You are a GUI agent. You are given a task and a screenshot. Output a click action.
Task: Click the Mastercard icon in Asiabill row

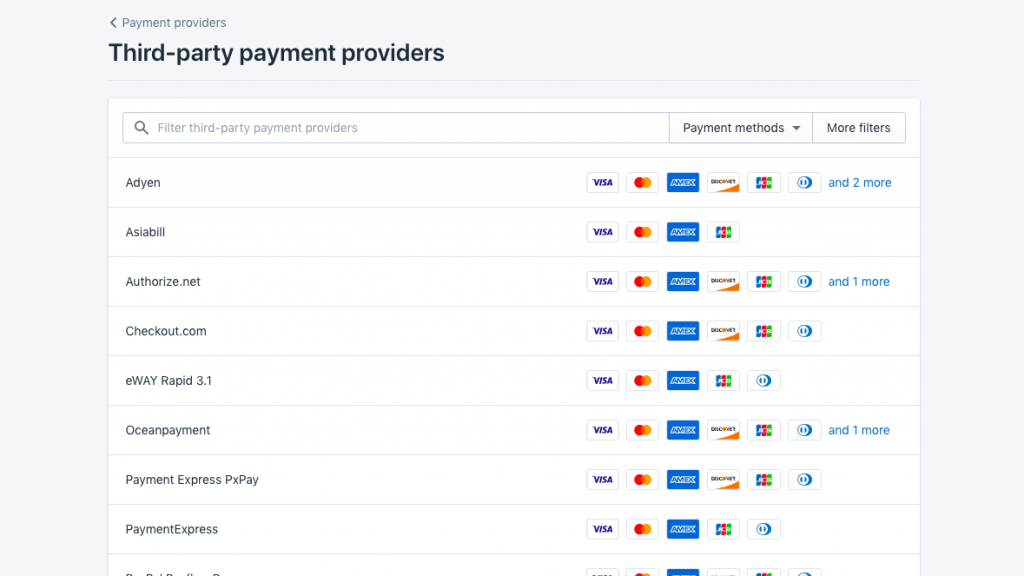(643, 232)
